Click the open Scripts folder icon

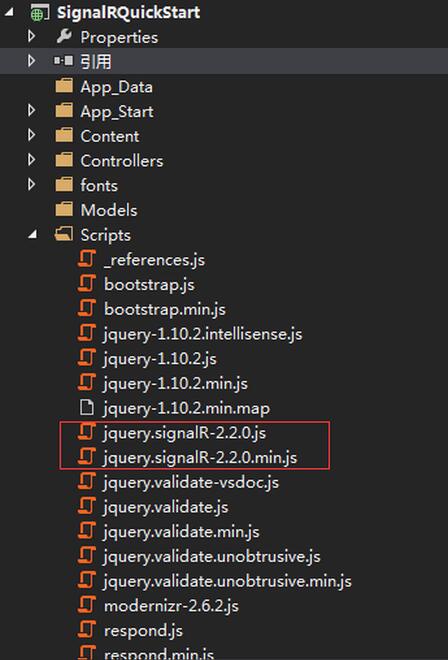[64, 234]
